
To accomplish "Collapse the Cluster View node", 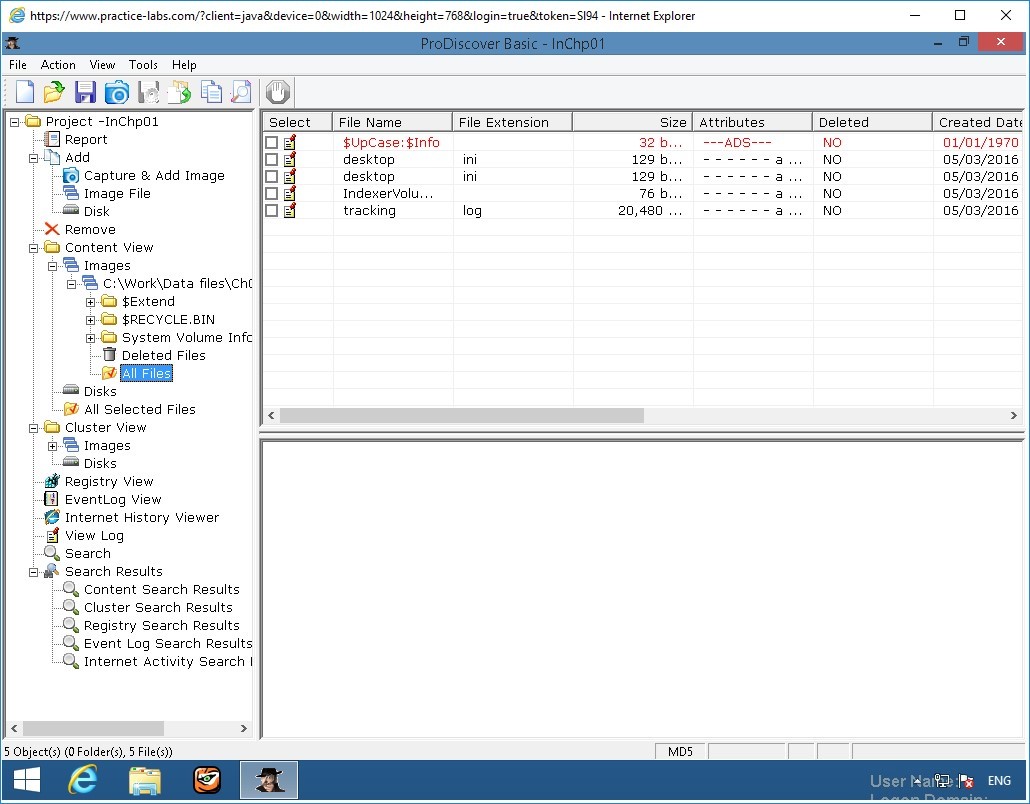I will tap(34, 428).
